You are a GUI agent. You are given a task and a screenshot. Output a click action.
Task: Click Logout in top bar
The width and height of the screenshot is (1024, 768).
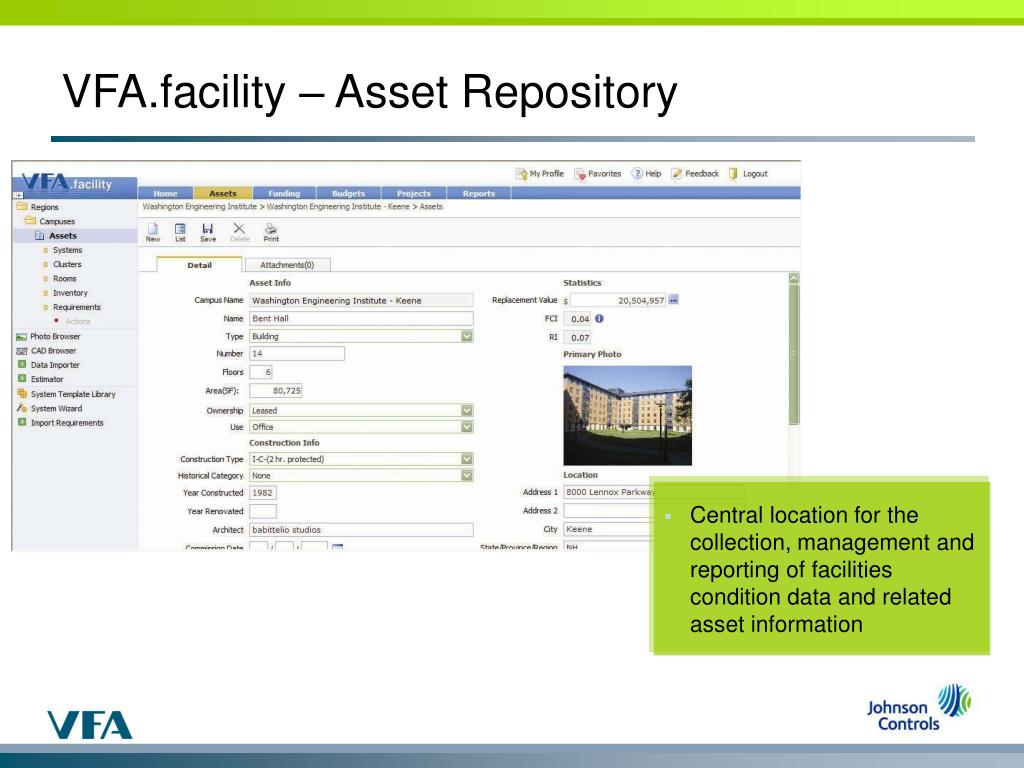pos(748,174)
